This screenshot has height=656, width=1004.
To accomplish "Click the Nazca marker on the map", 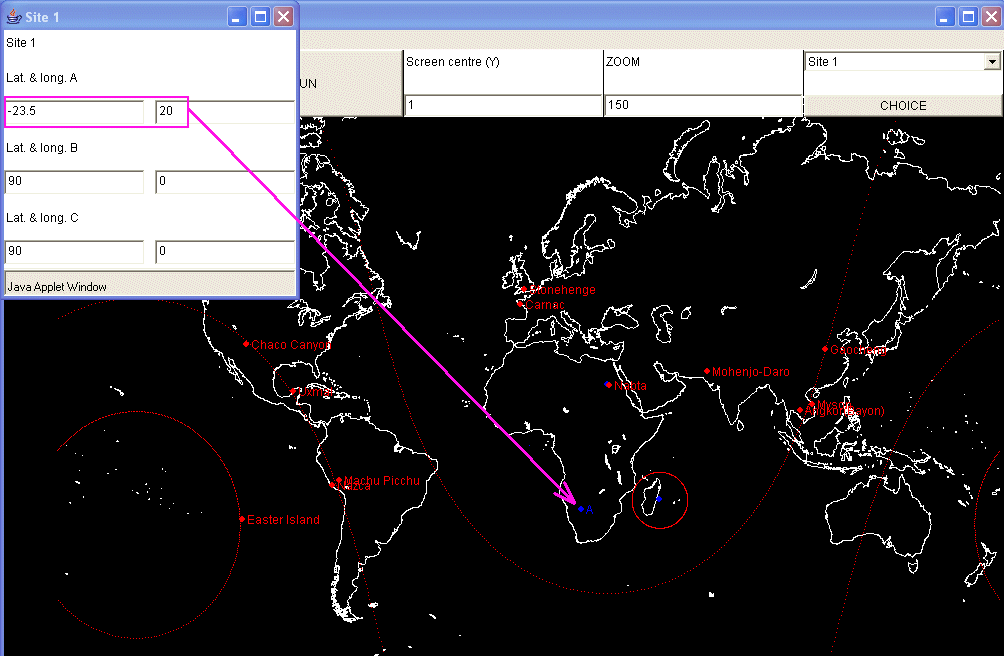I will click(x=332, y=486).
